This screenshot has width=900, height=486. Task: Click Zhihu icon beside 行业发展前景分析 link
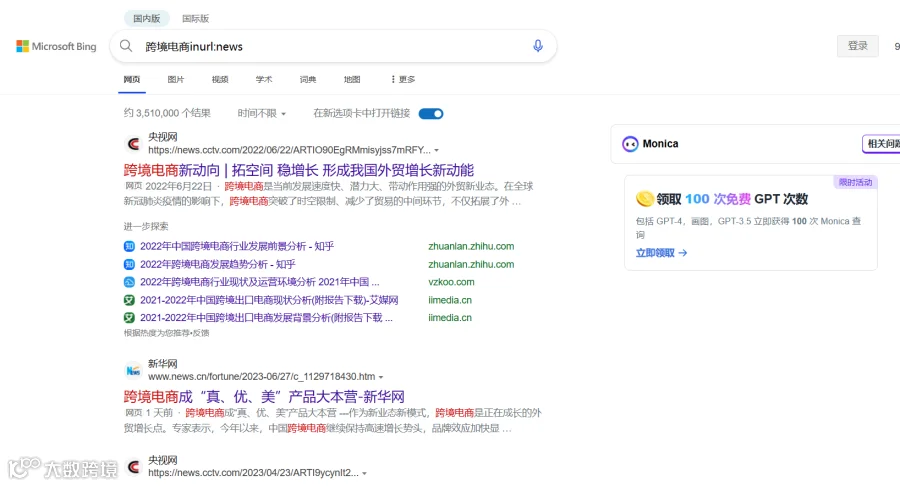point(129,246)
